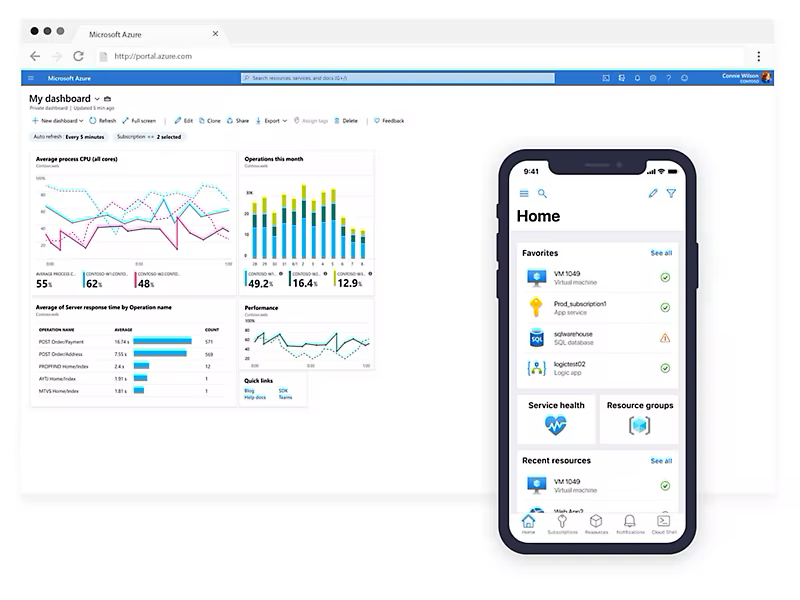Click the 49.2% legend value

click(261, 283)
